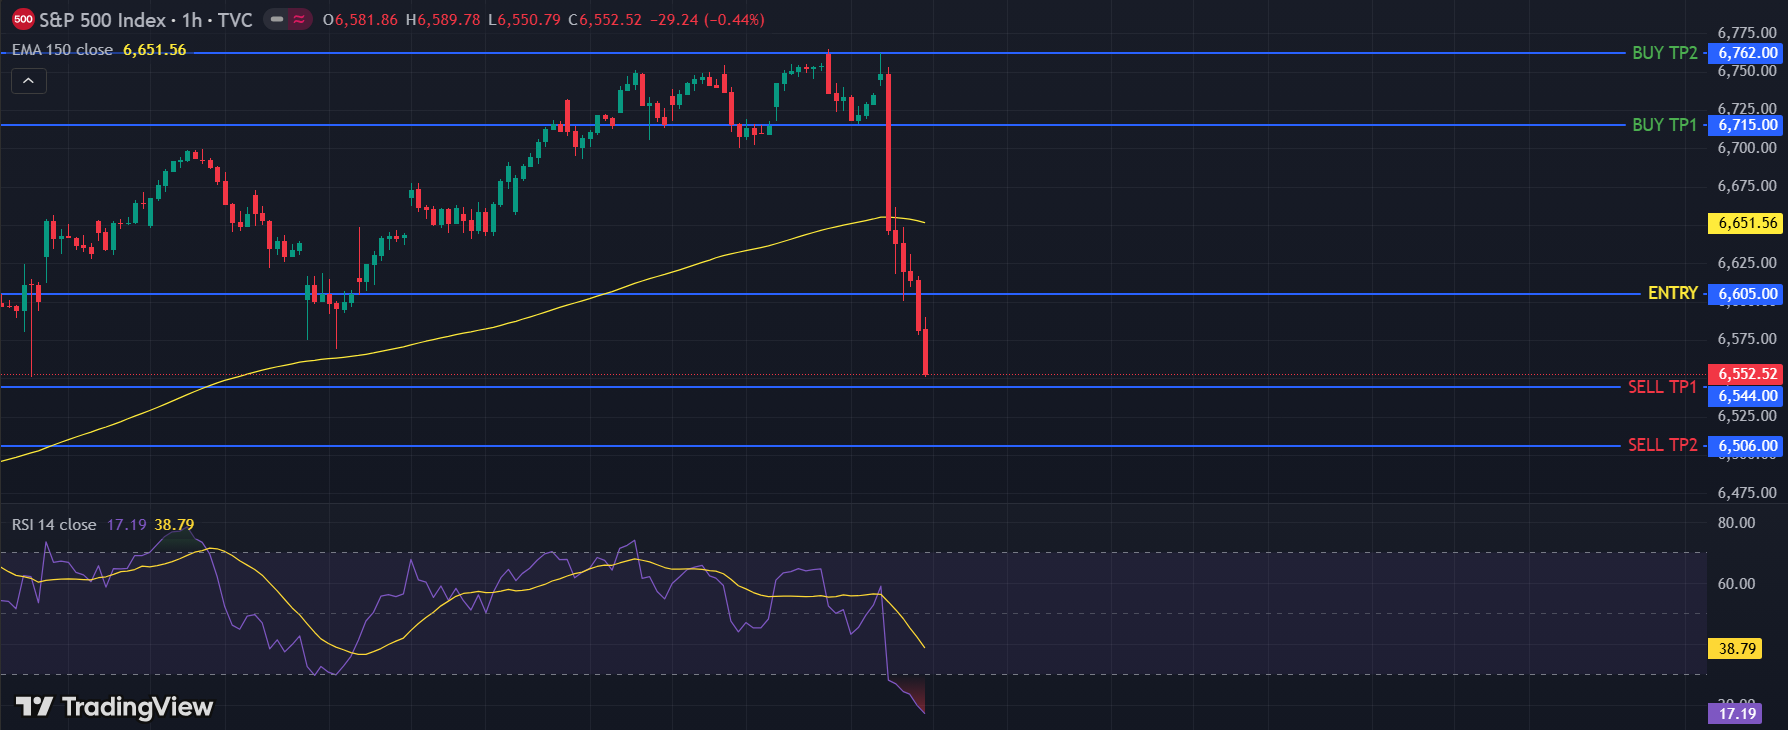Image resolution: width=1788 pixels, height=730 pixels.
Task: Click the BUY TP2 line label
Action: click(1664, 53)
